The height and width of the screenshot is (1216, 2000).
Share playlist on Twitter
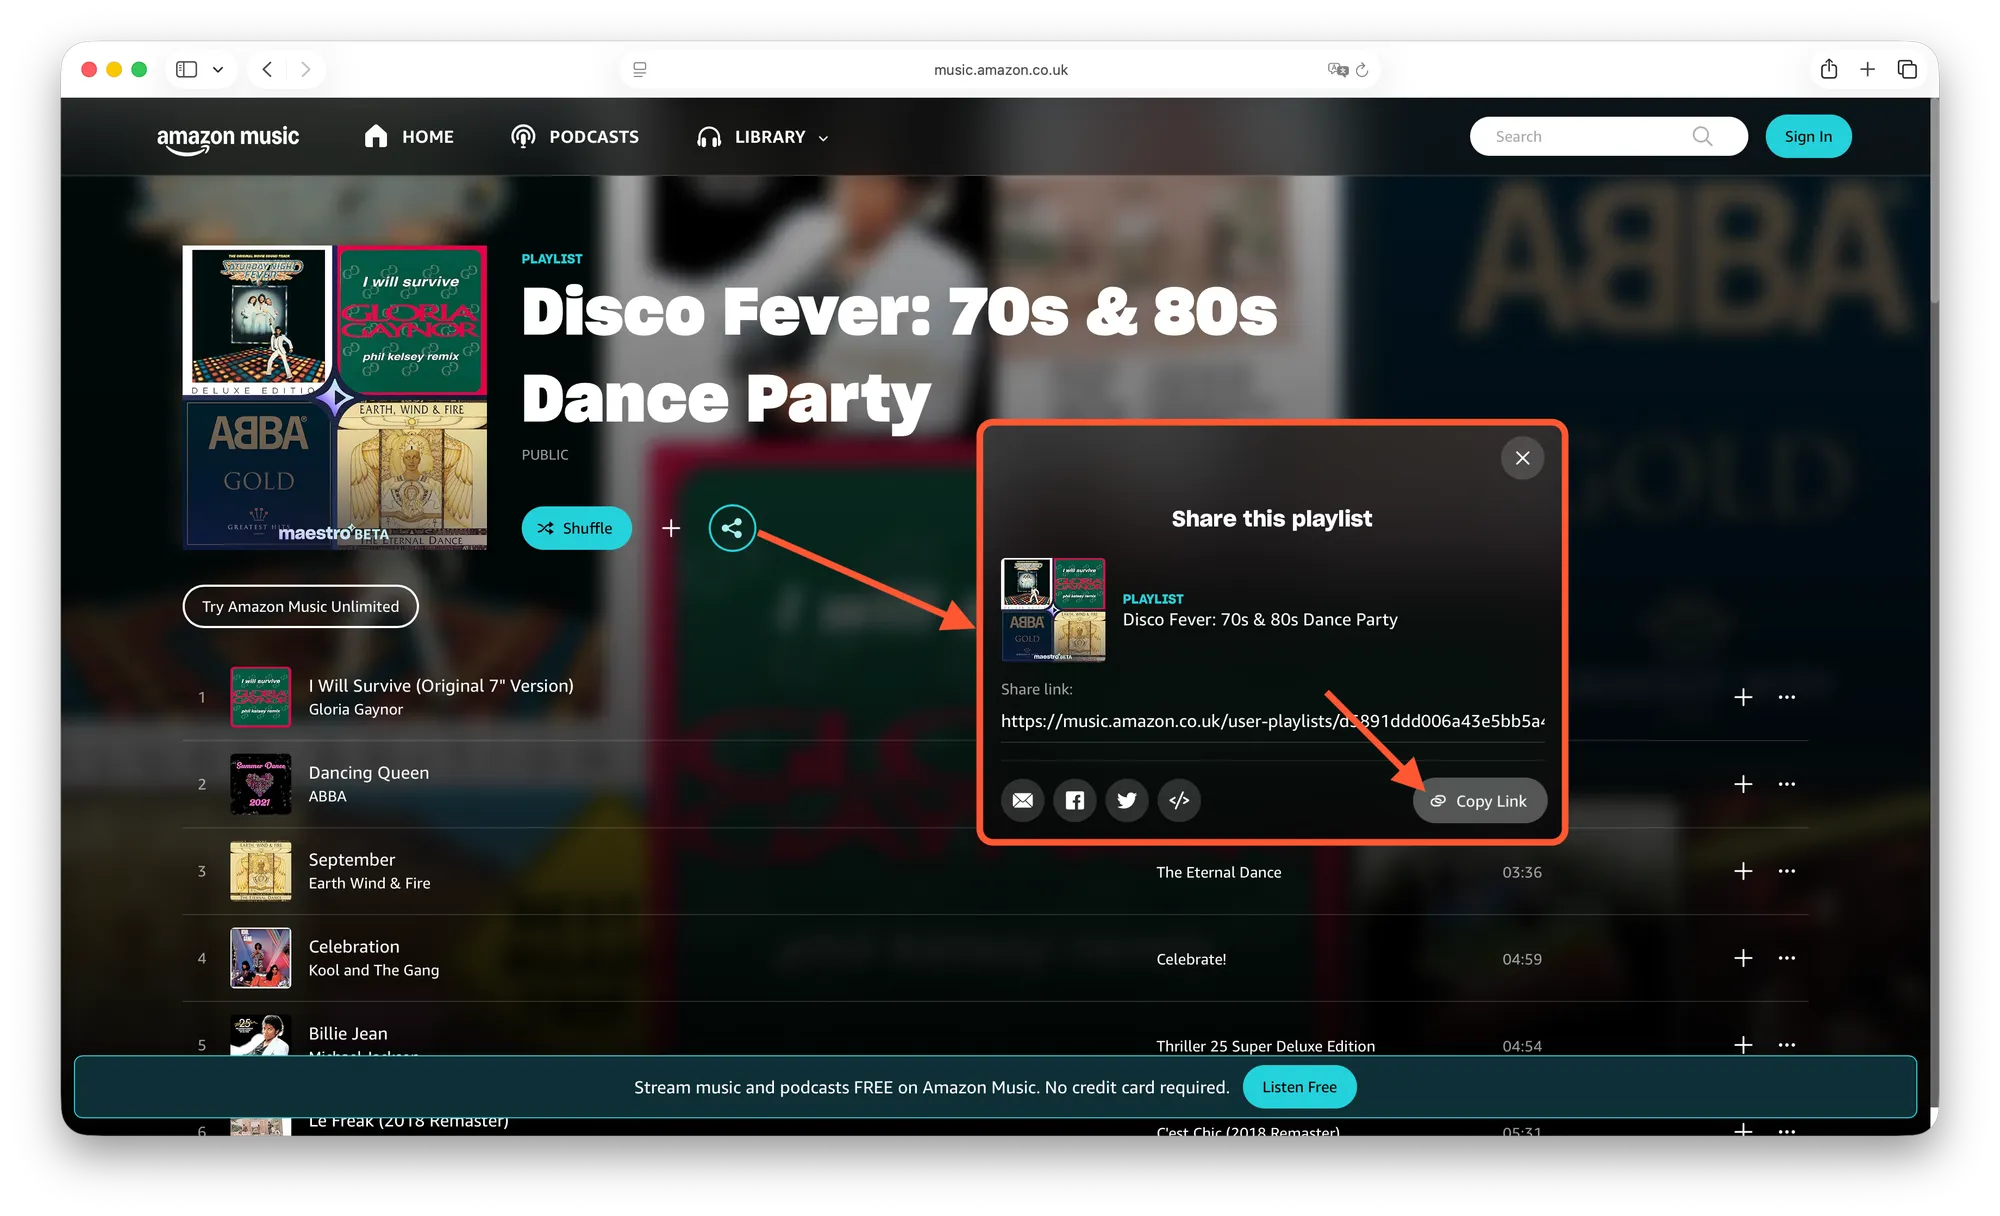1127,800
